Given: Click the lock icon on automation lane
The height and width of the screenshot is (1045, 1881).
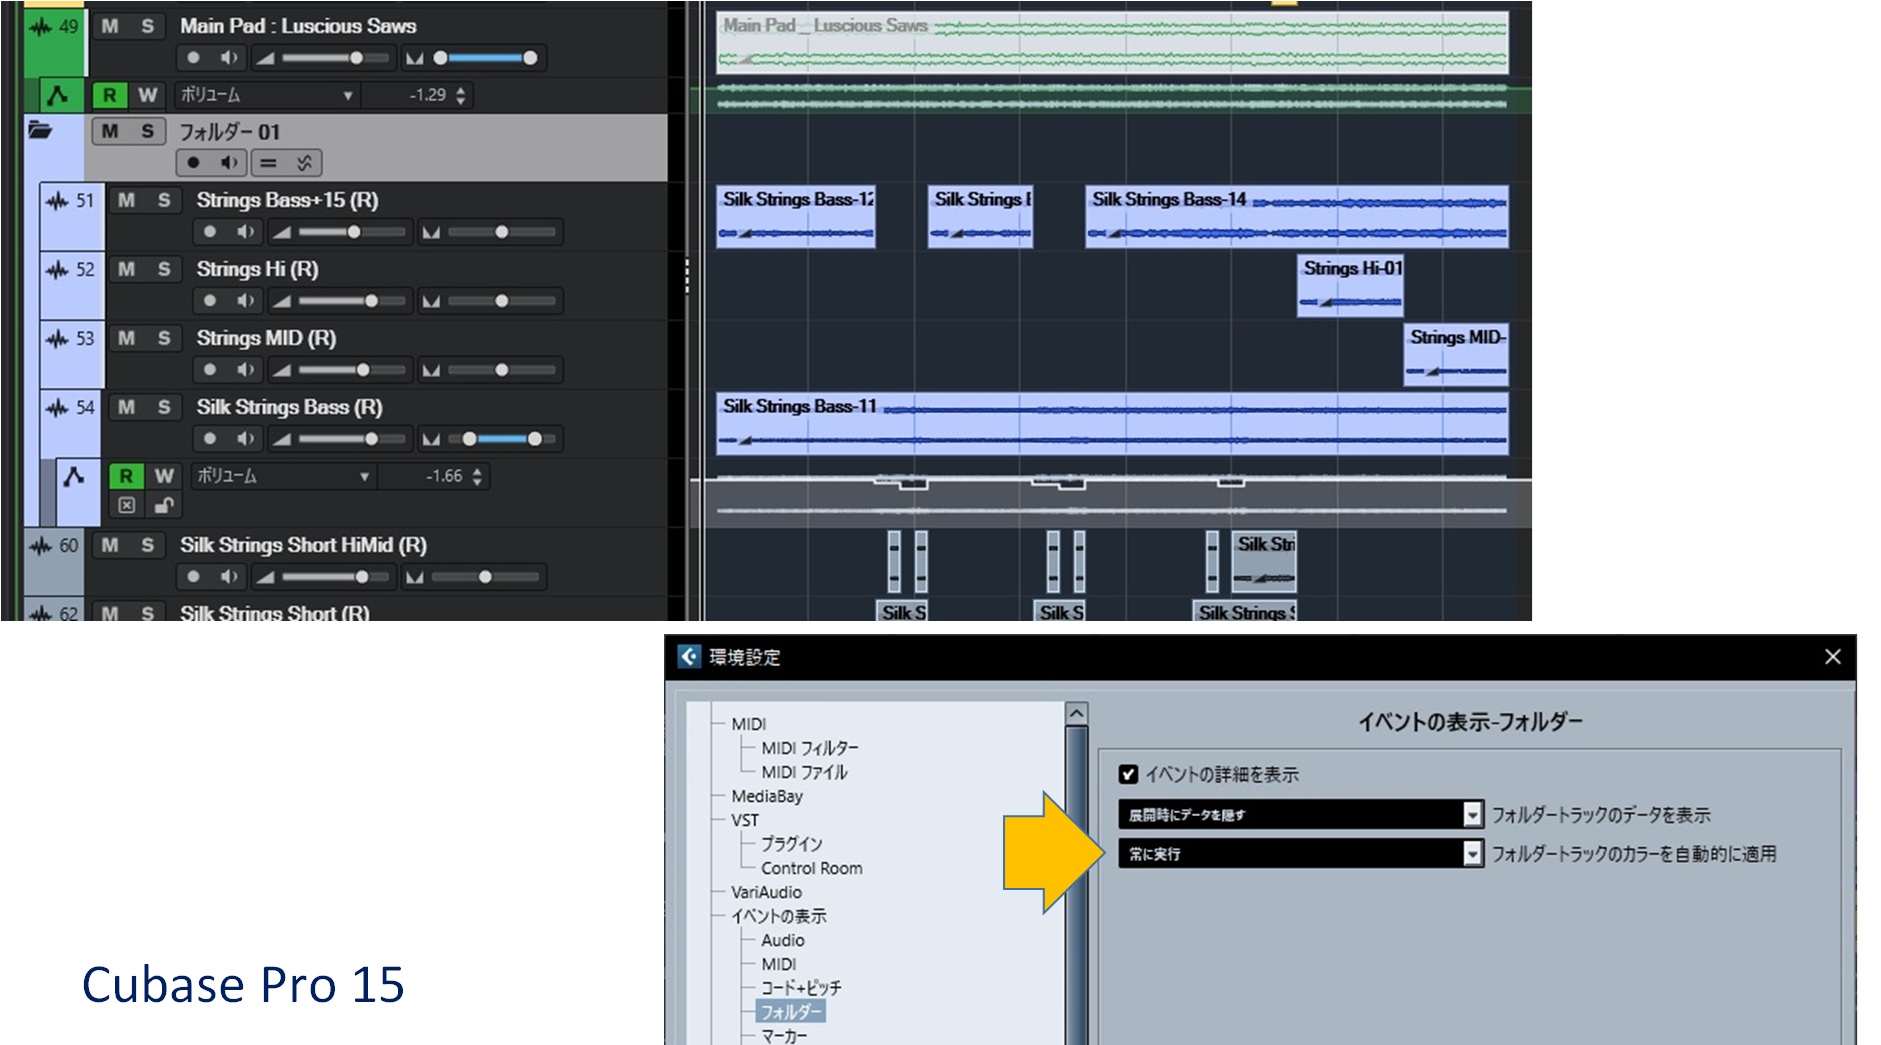Looking at the screenshot, I should 164,505.
